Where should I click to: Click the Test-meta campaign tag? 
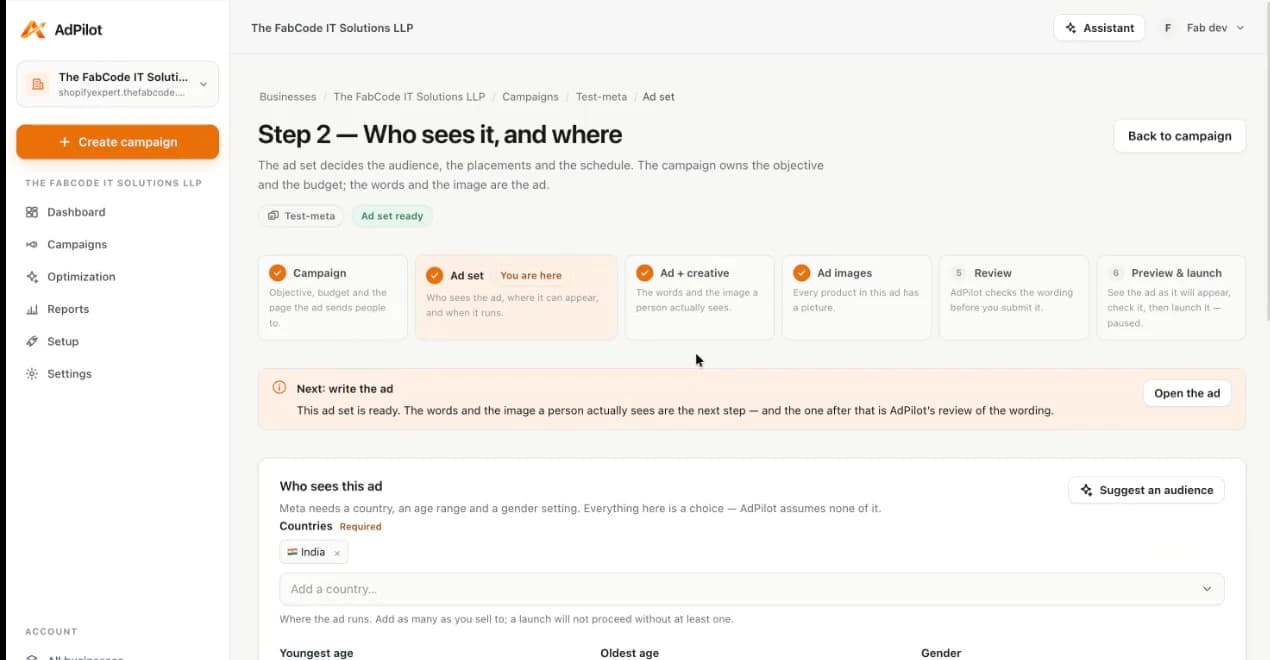301,216
